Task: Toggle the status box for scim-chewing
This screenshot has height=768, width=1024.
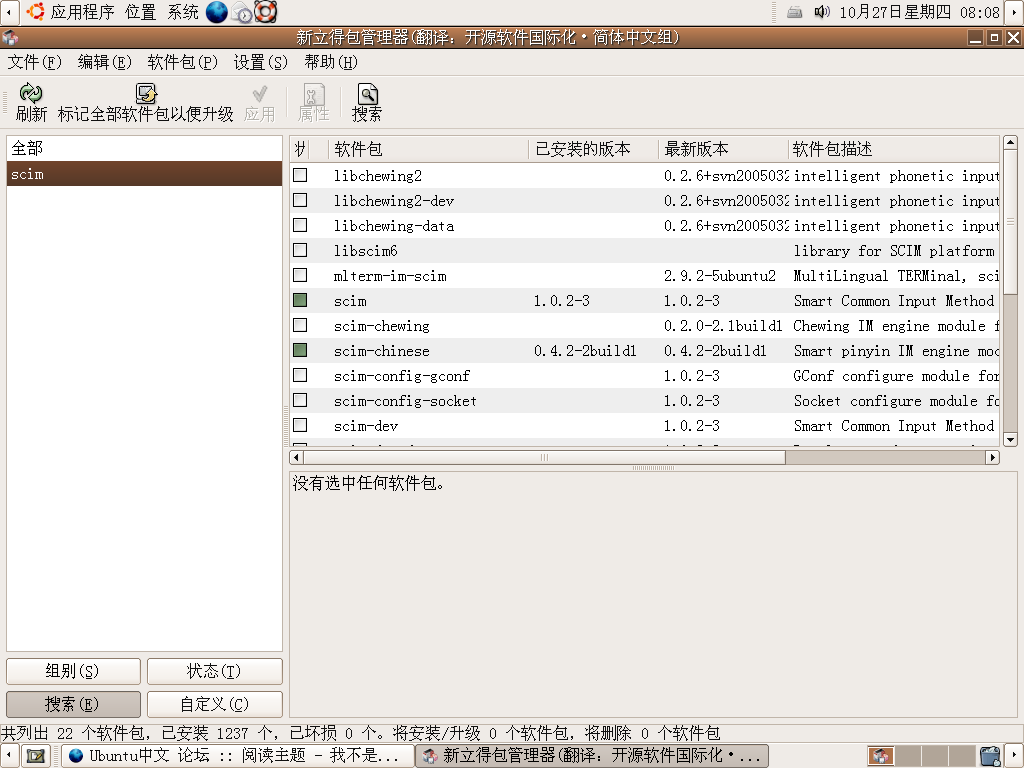Action: coord(300,325)
